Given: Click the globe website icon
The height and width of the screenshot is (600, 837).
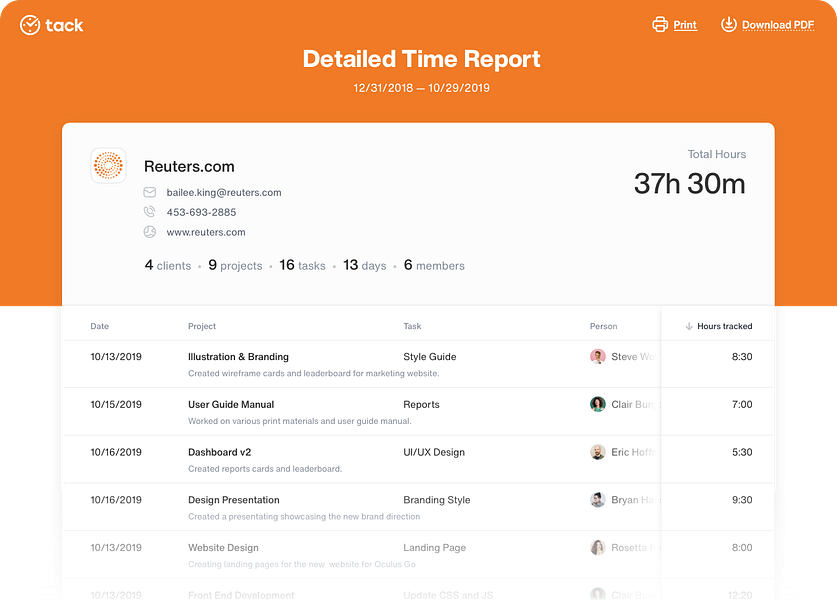Looking at the screenshot, I should pyautogui.click(x=149, y=232).
